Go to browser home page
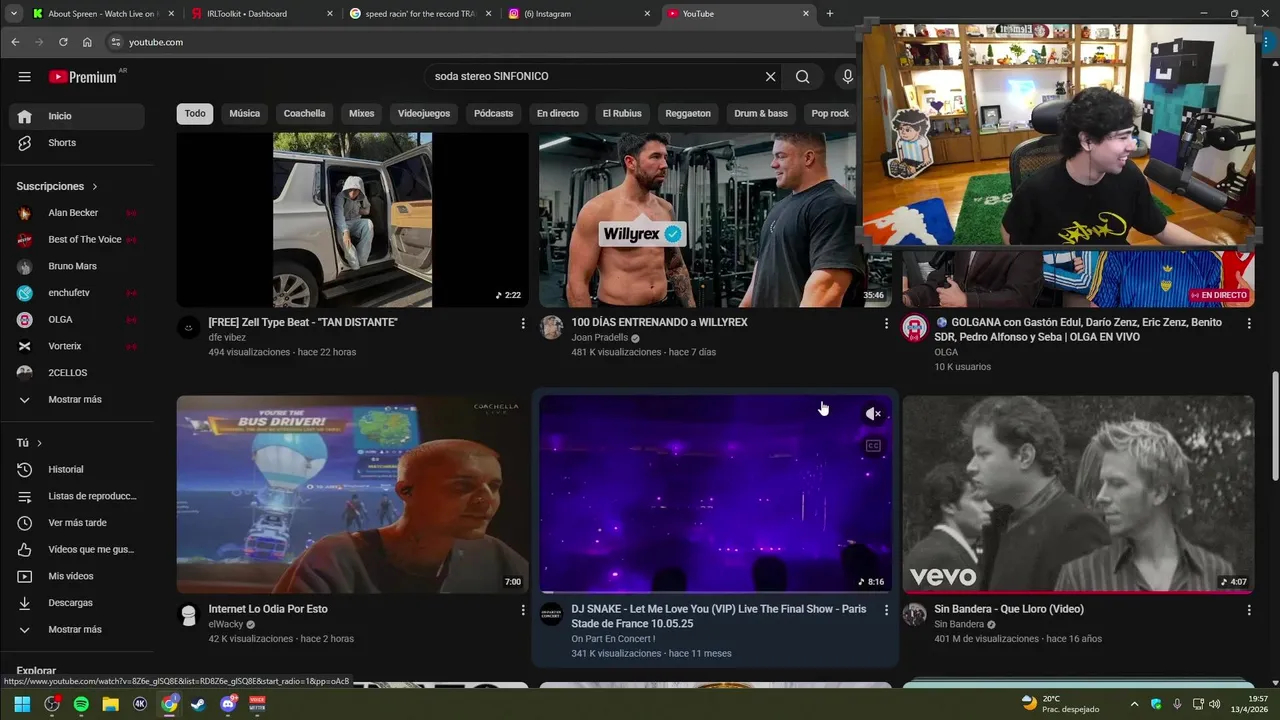Image resolution: width=1280 pixels, height=720 pixels. pos(87,42)
